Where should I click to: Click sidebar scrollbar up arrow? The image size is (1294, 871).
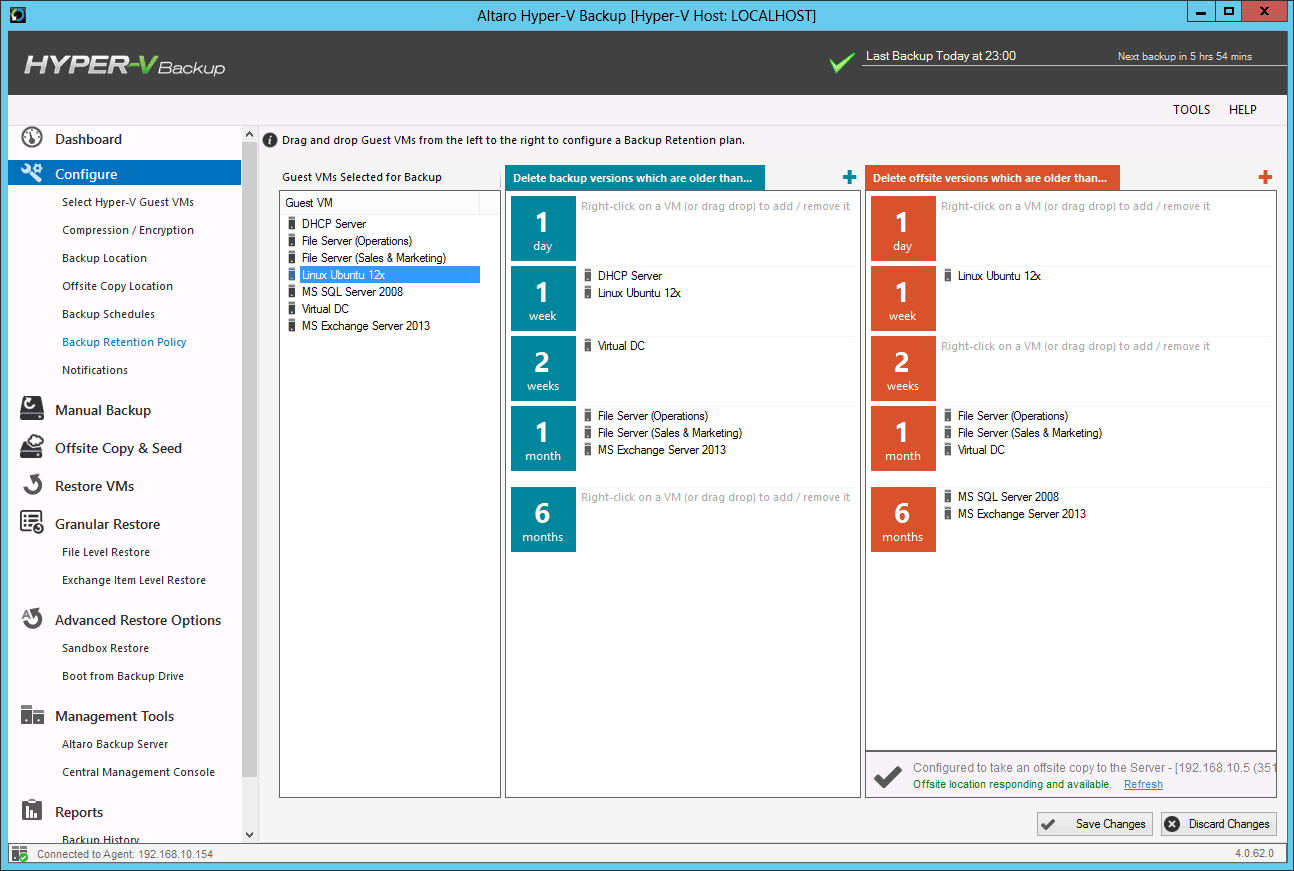pyautogui.click(x=249, y=134)
